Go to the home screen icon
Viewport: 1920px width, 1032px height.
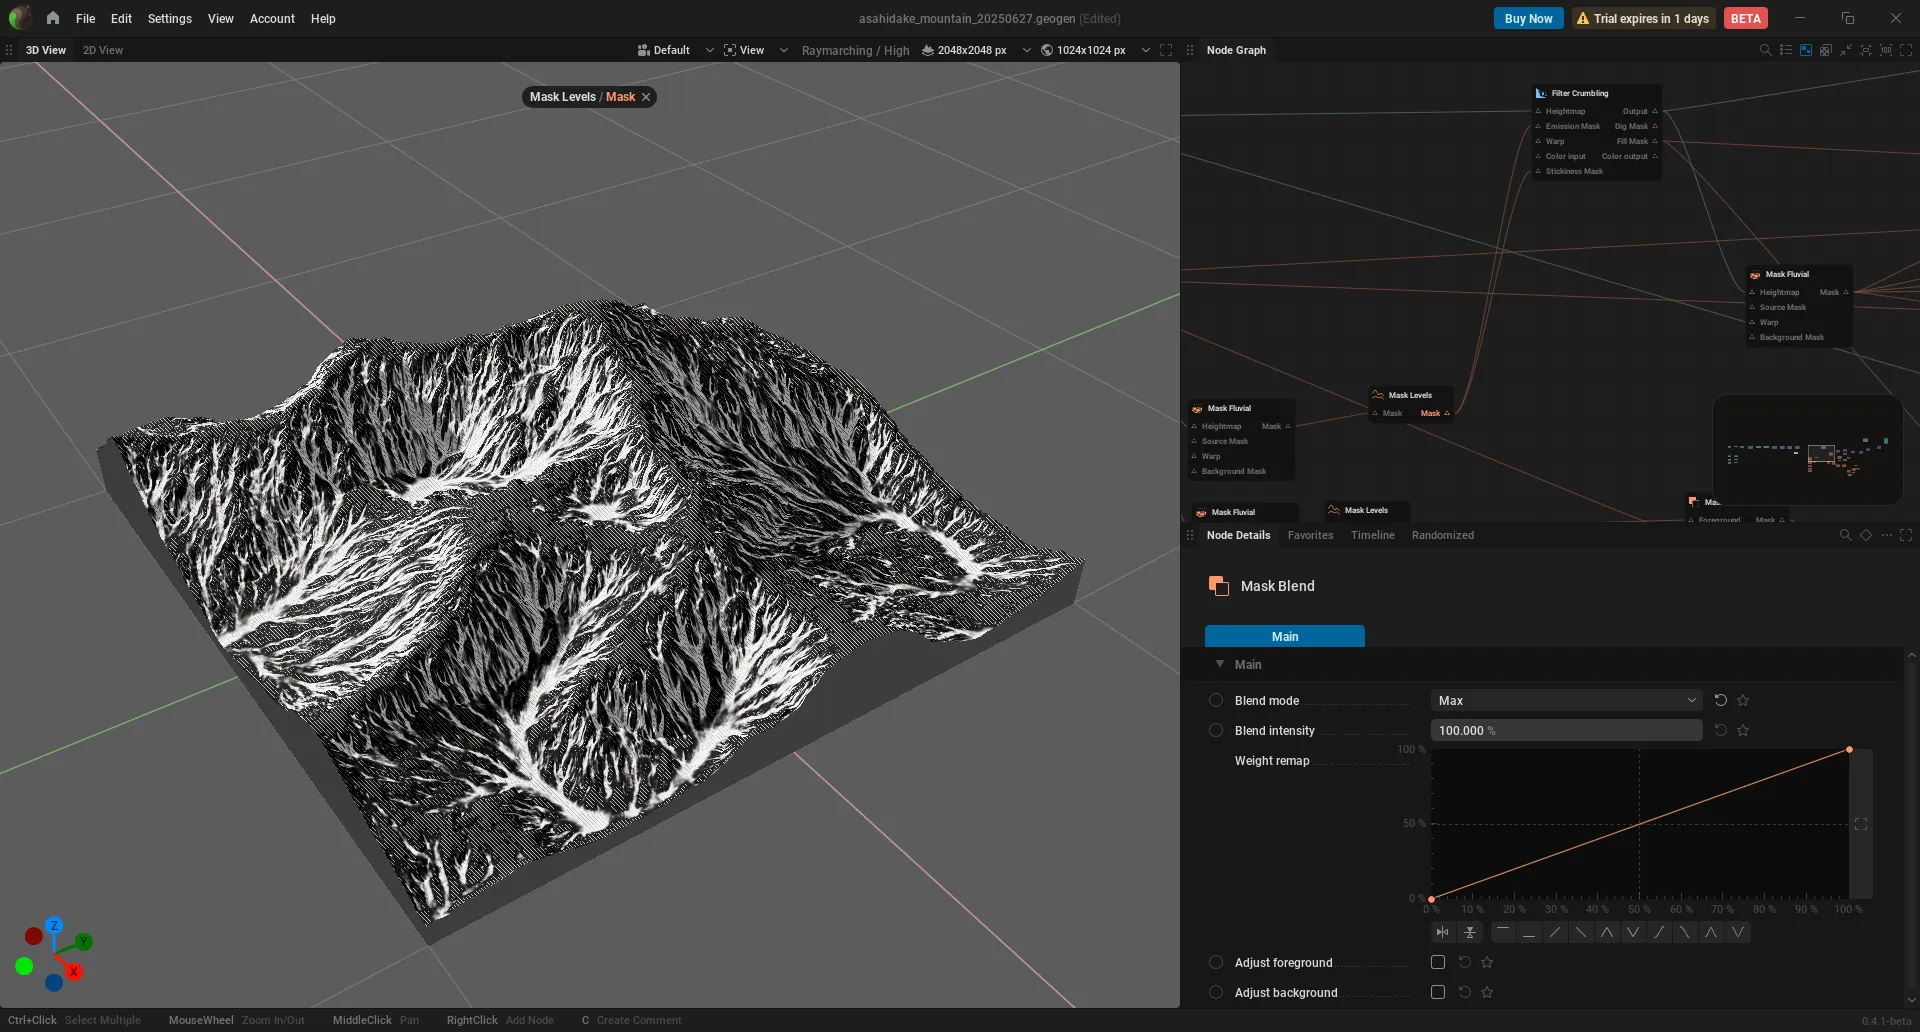[x=53, y=18]
